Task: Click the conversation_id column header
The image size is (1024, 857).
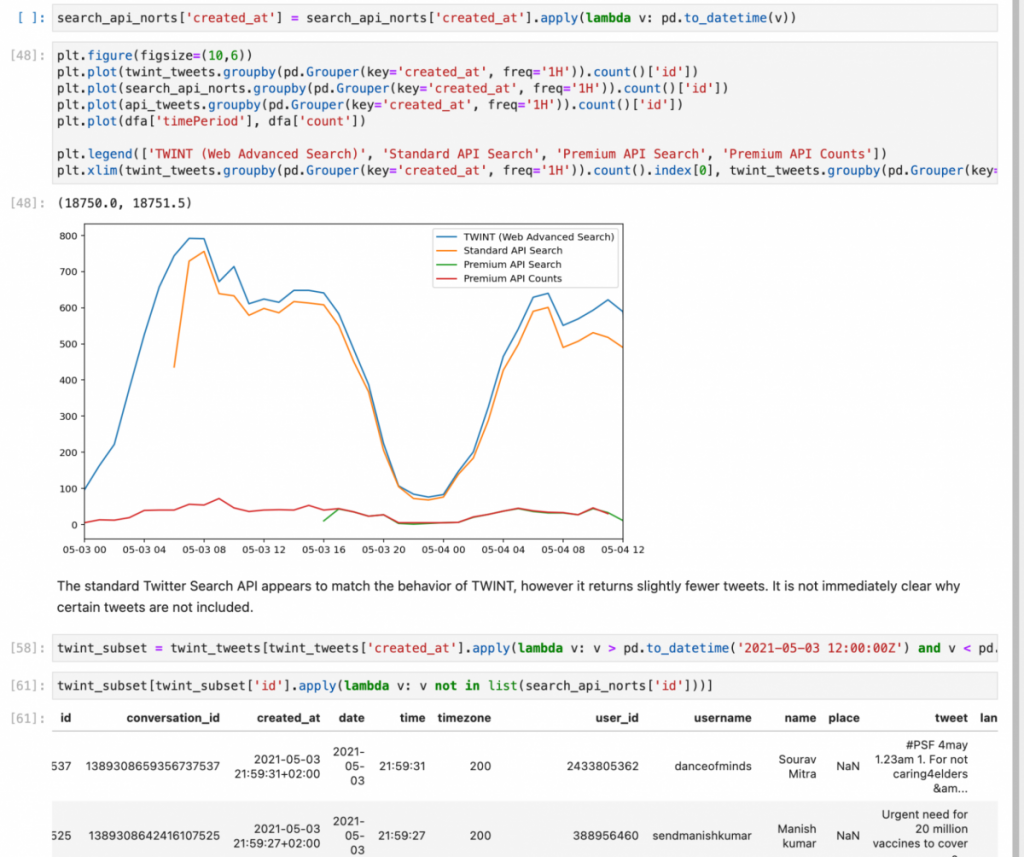Action: (x=173, y=718)
